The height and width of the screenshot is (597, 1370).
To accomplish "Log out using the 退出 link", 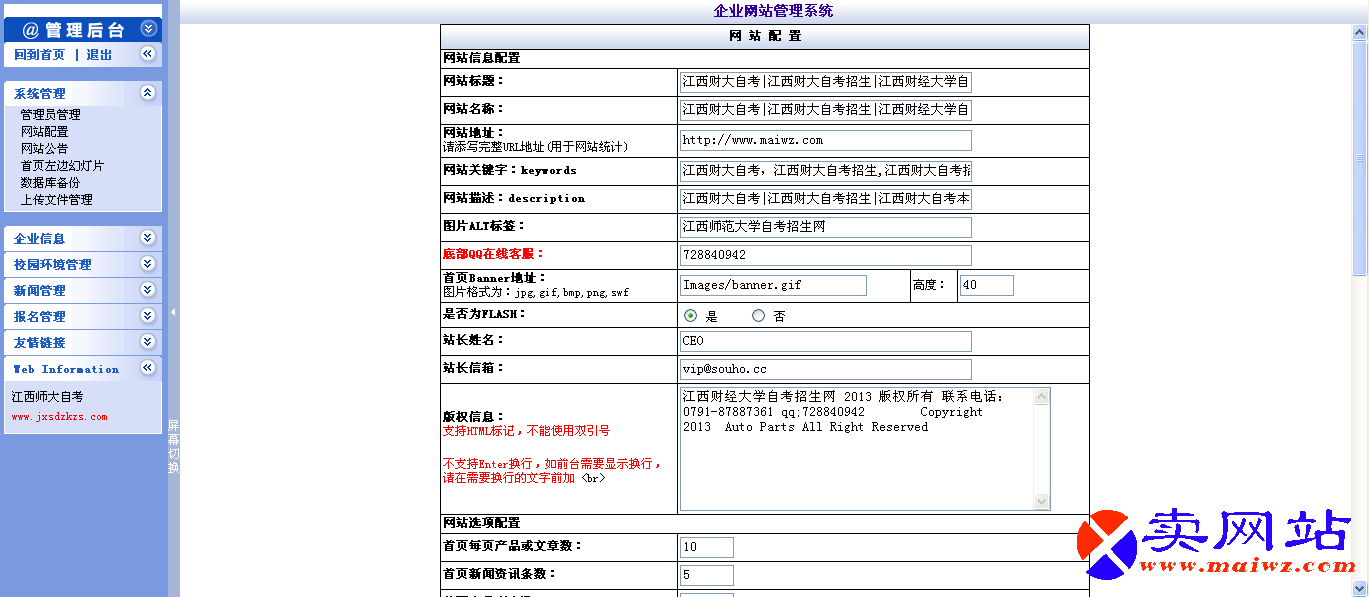I will click(99, 55).
